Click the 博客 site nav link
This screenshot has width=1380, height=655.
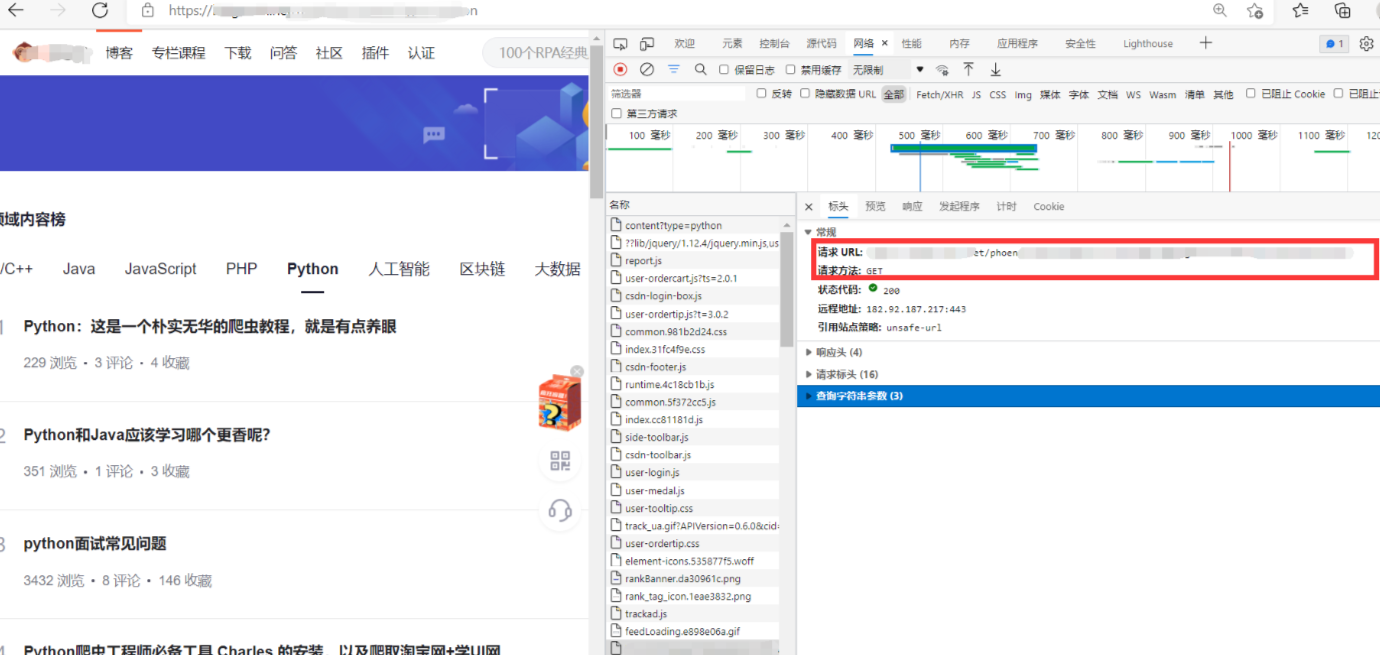pos(119,53)
